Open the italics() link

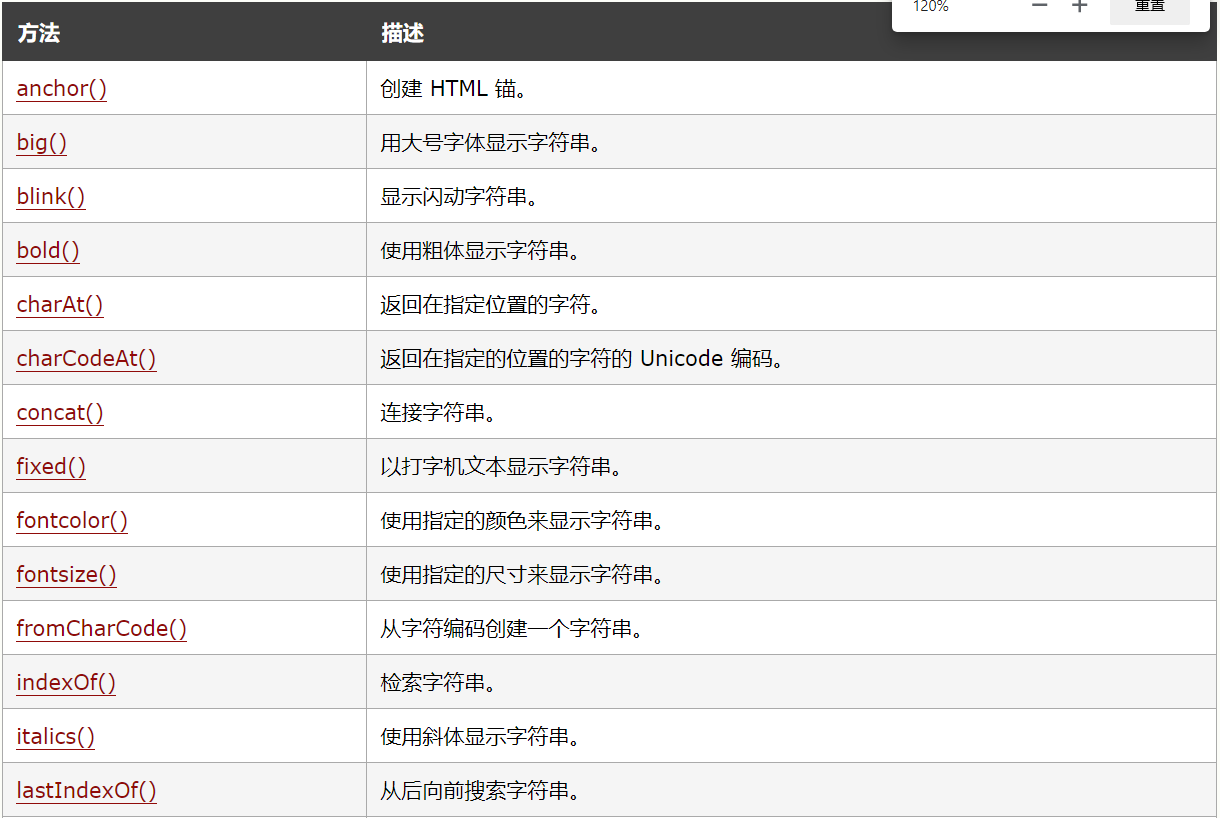(56, 737)
